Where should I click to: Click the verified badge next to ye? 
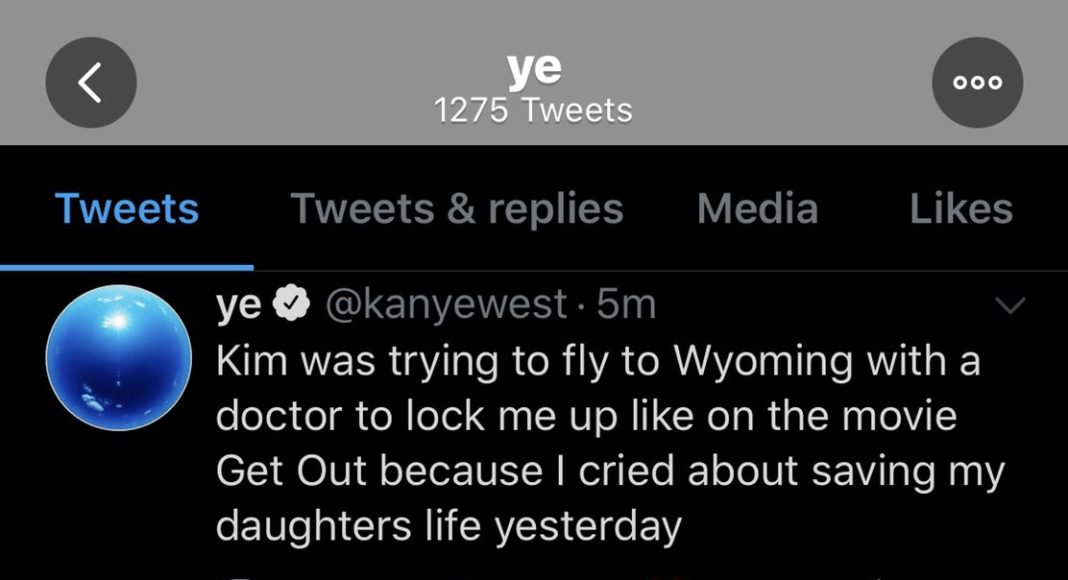tap(293, 304)
